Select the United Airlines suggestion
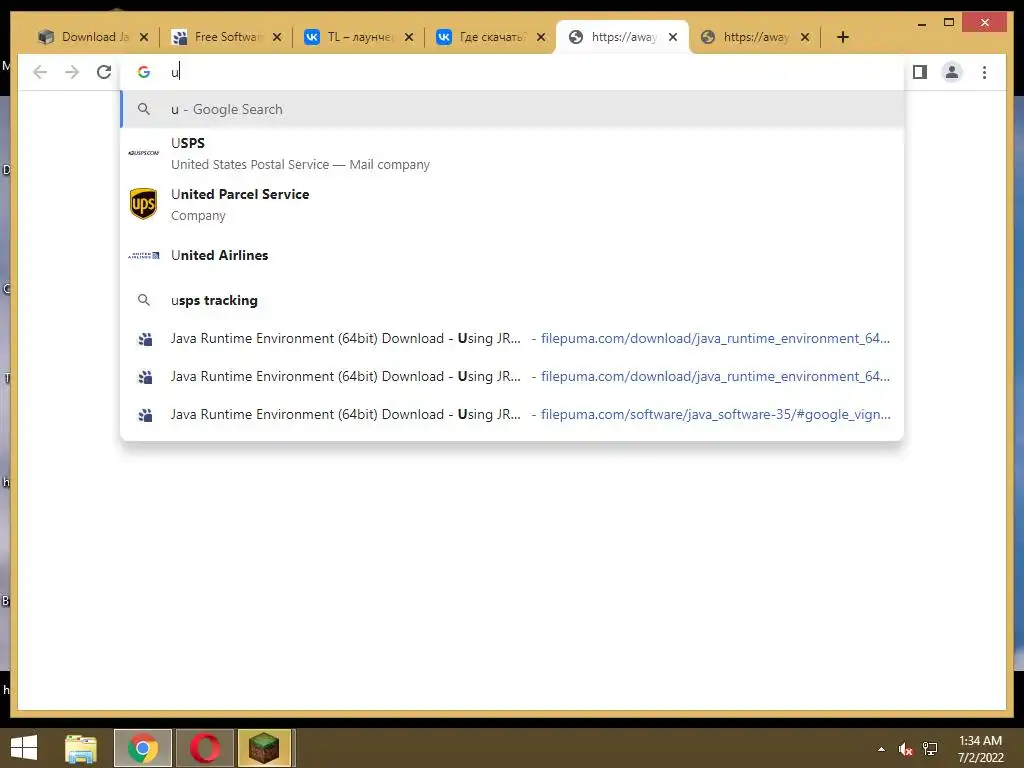 pos(512,255)
